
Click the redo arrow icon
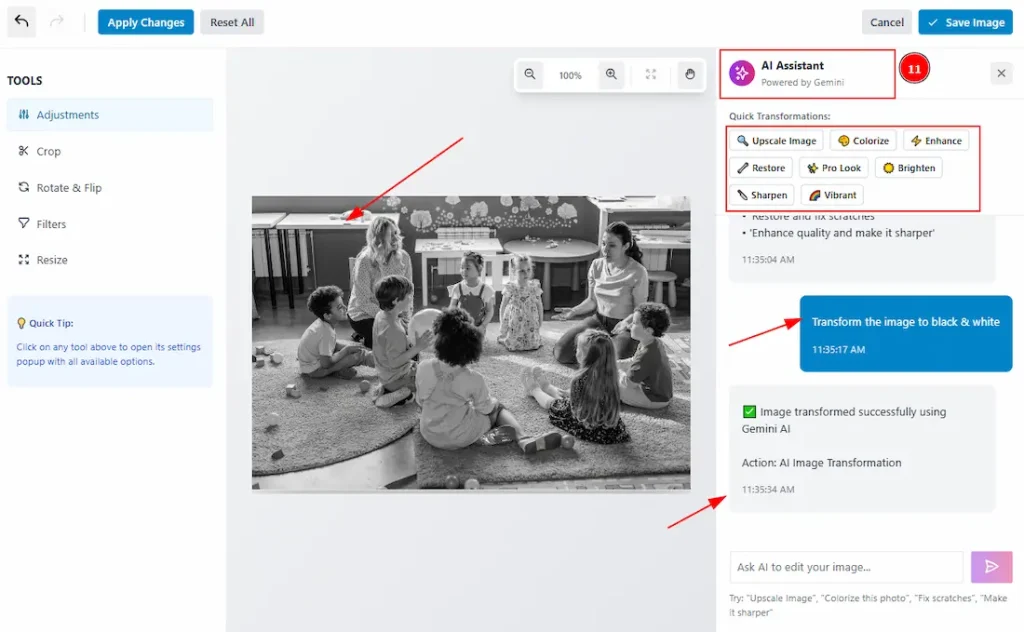57,22
